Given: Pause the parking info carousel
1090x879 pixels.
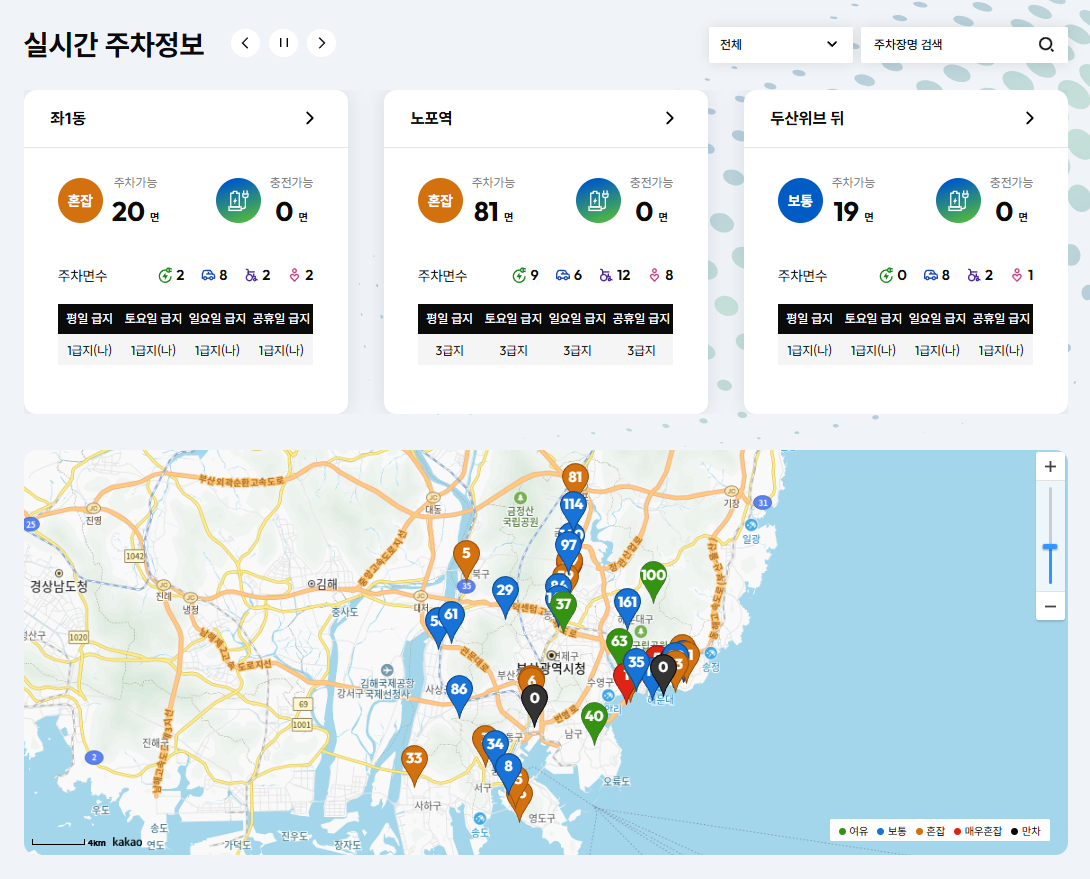Looking at the screenshot, I should pos(284,43).
